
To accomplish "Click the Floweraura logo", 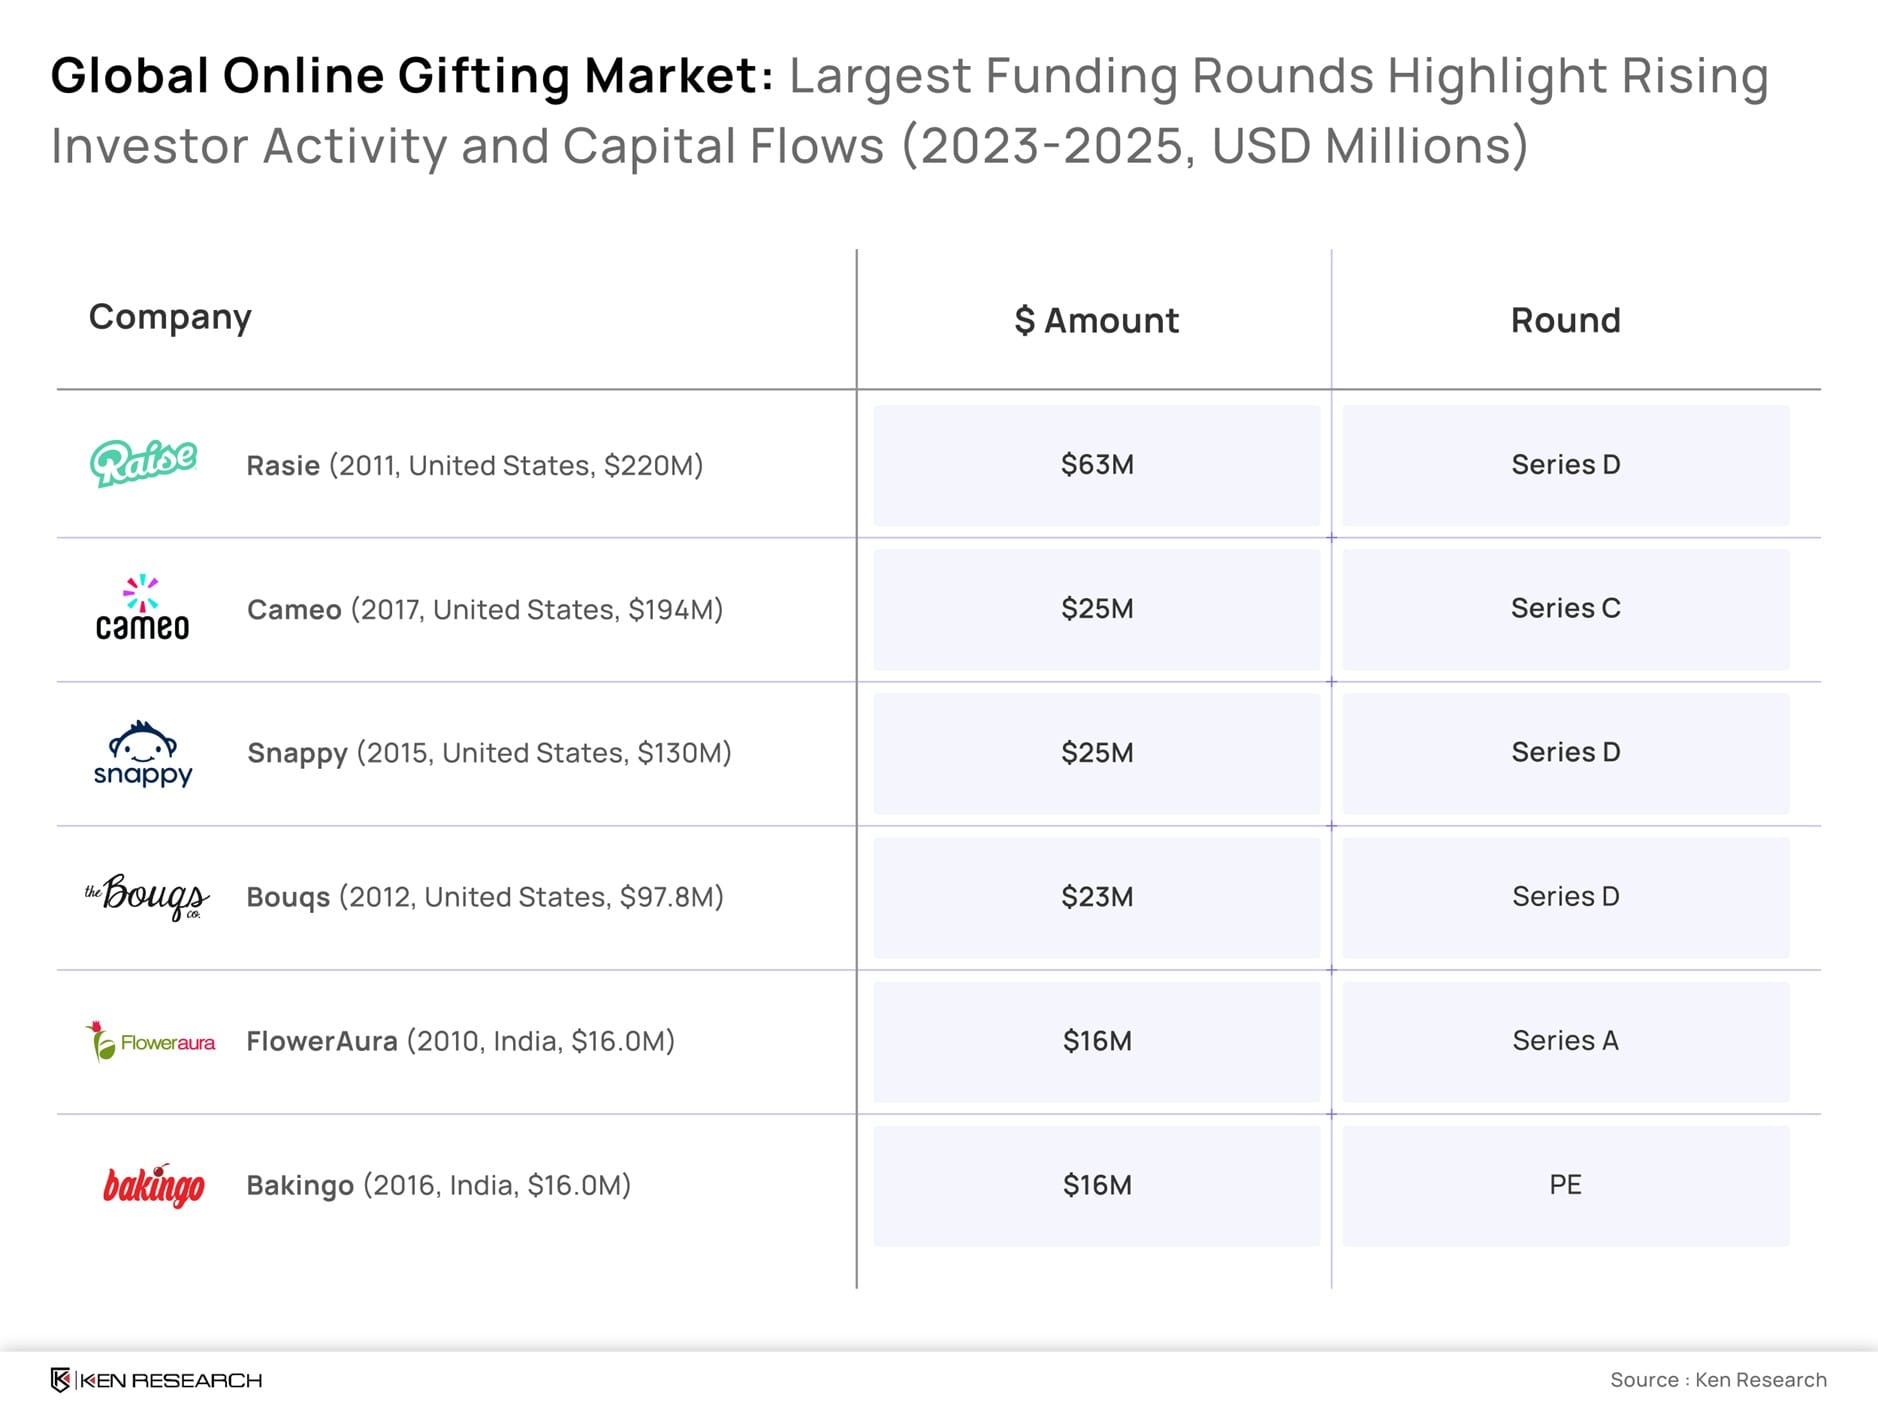I will [150, 1041].
